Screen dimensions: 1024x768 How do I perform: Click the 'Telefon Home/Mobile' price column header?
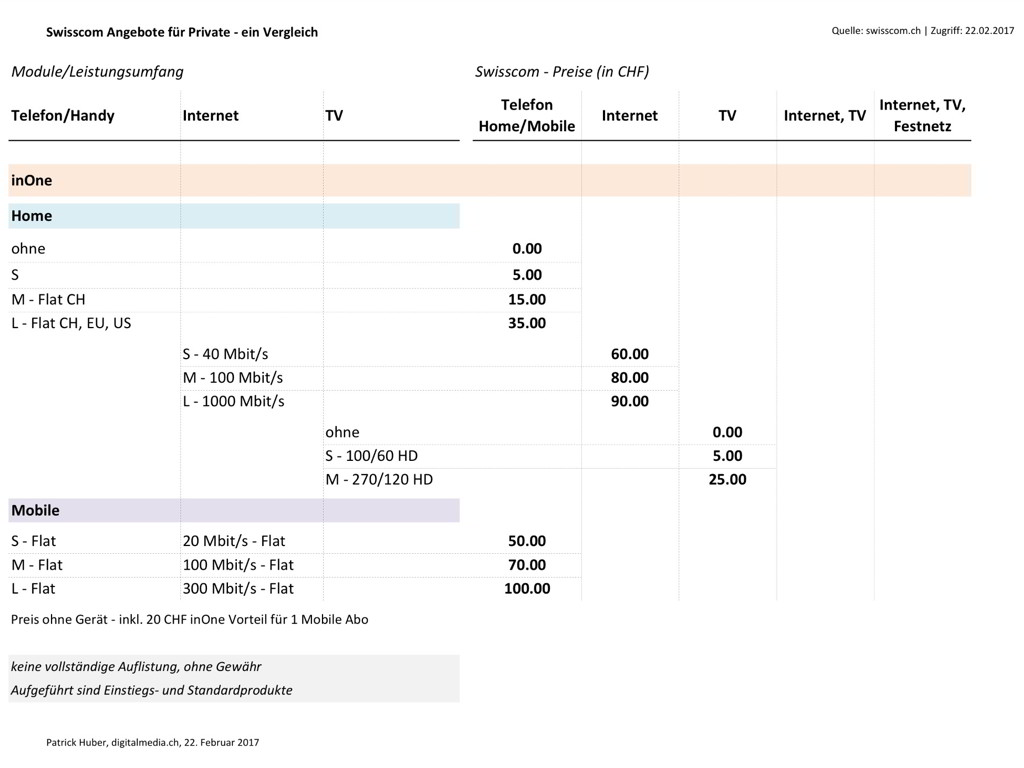coord(526,116)
